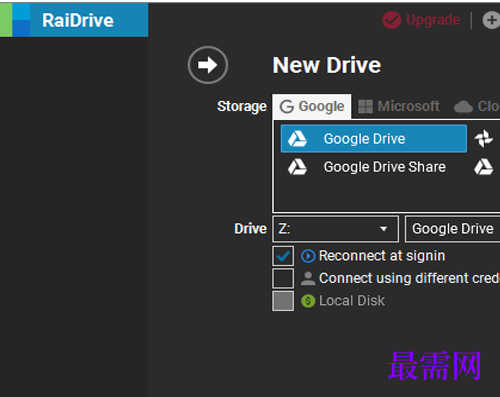Image resolution: width=500 pixels, height=397 pixels.
Task: Click the arrow icon beside New Drive
Action: pos(208,65)
